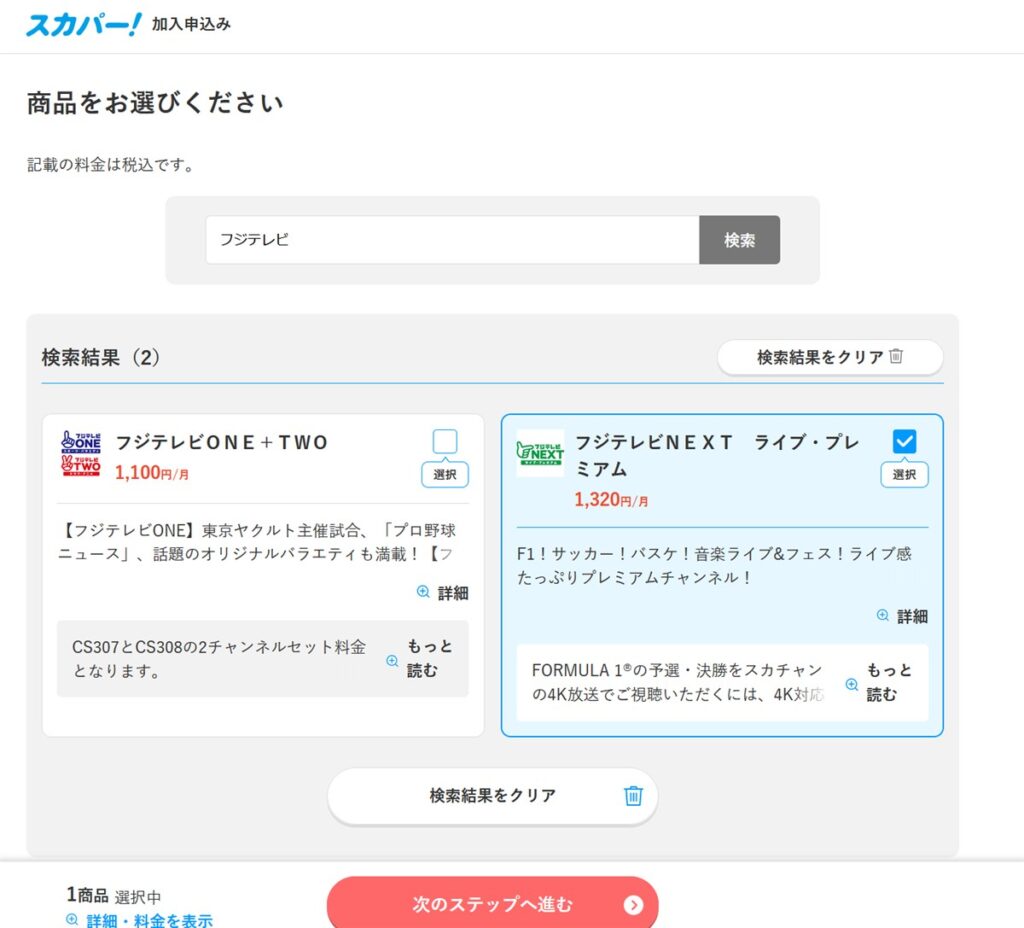The image size is (1024, 928).
Task: Click the フジテレビONE+TWO title text
Action: coord(221,442)
